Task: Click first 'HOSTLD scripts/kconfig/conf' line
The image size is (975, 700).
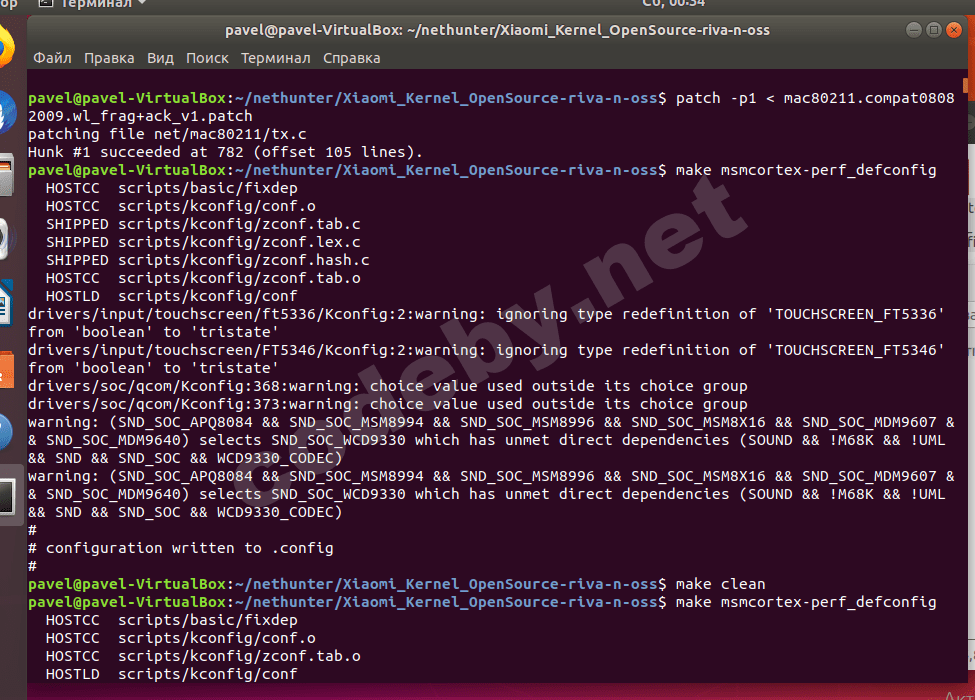Action: click(x=172, y=297)
